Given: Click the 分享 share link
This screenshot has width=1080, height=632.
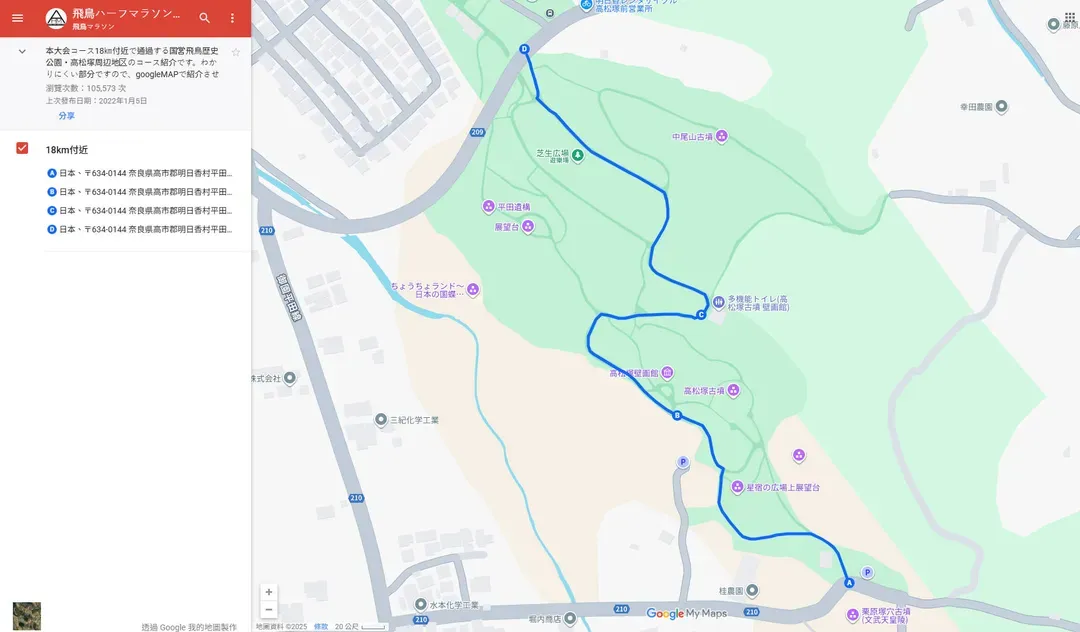Looking at the screenshot, I should [x=67, y=116].
